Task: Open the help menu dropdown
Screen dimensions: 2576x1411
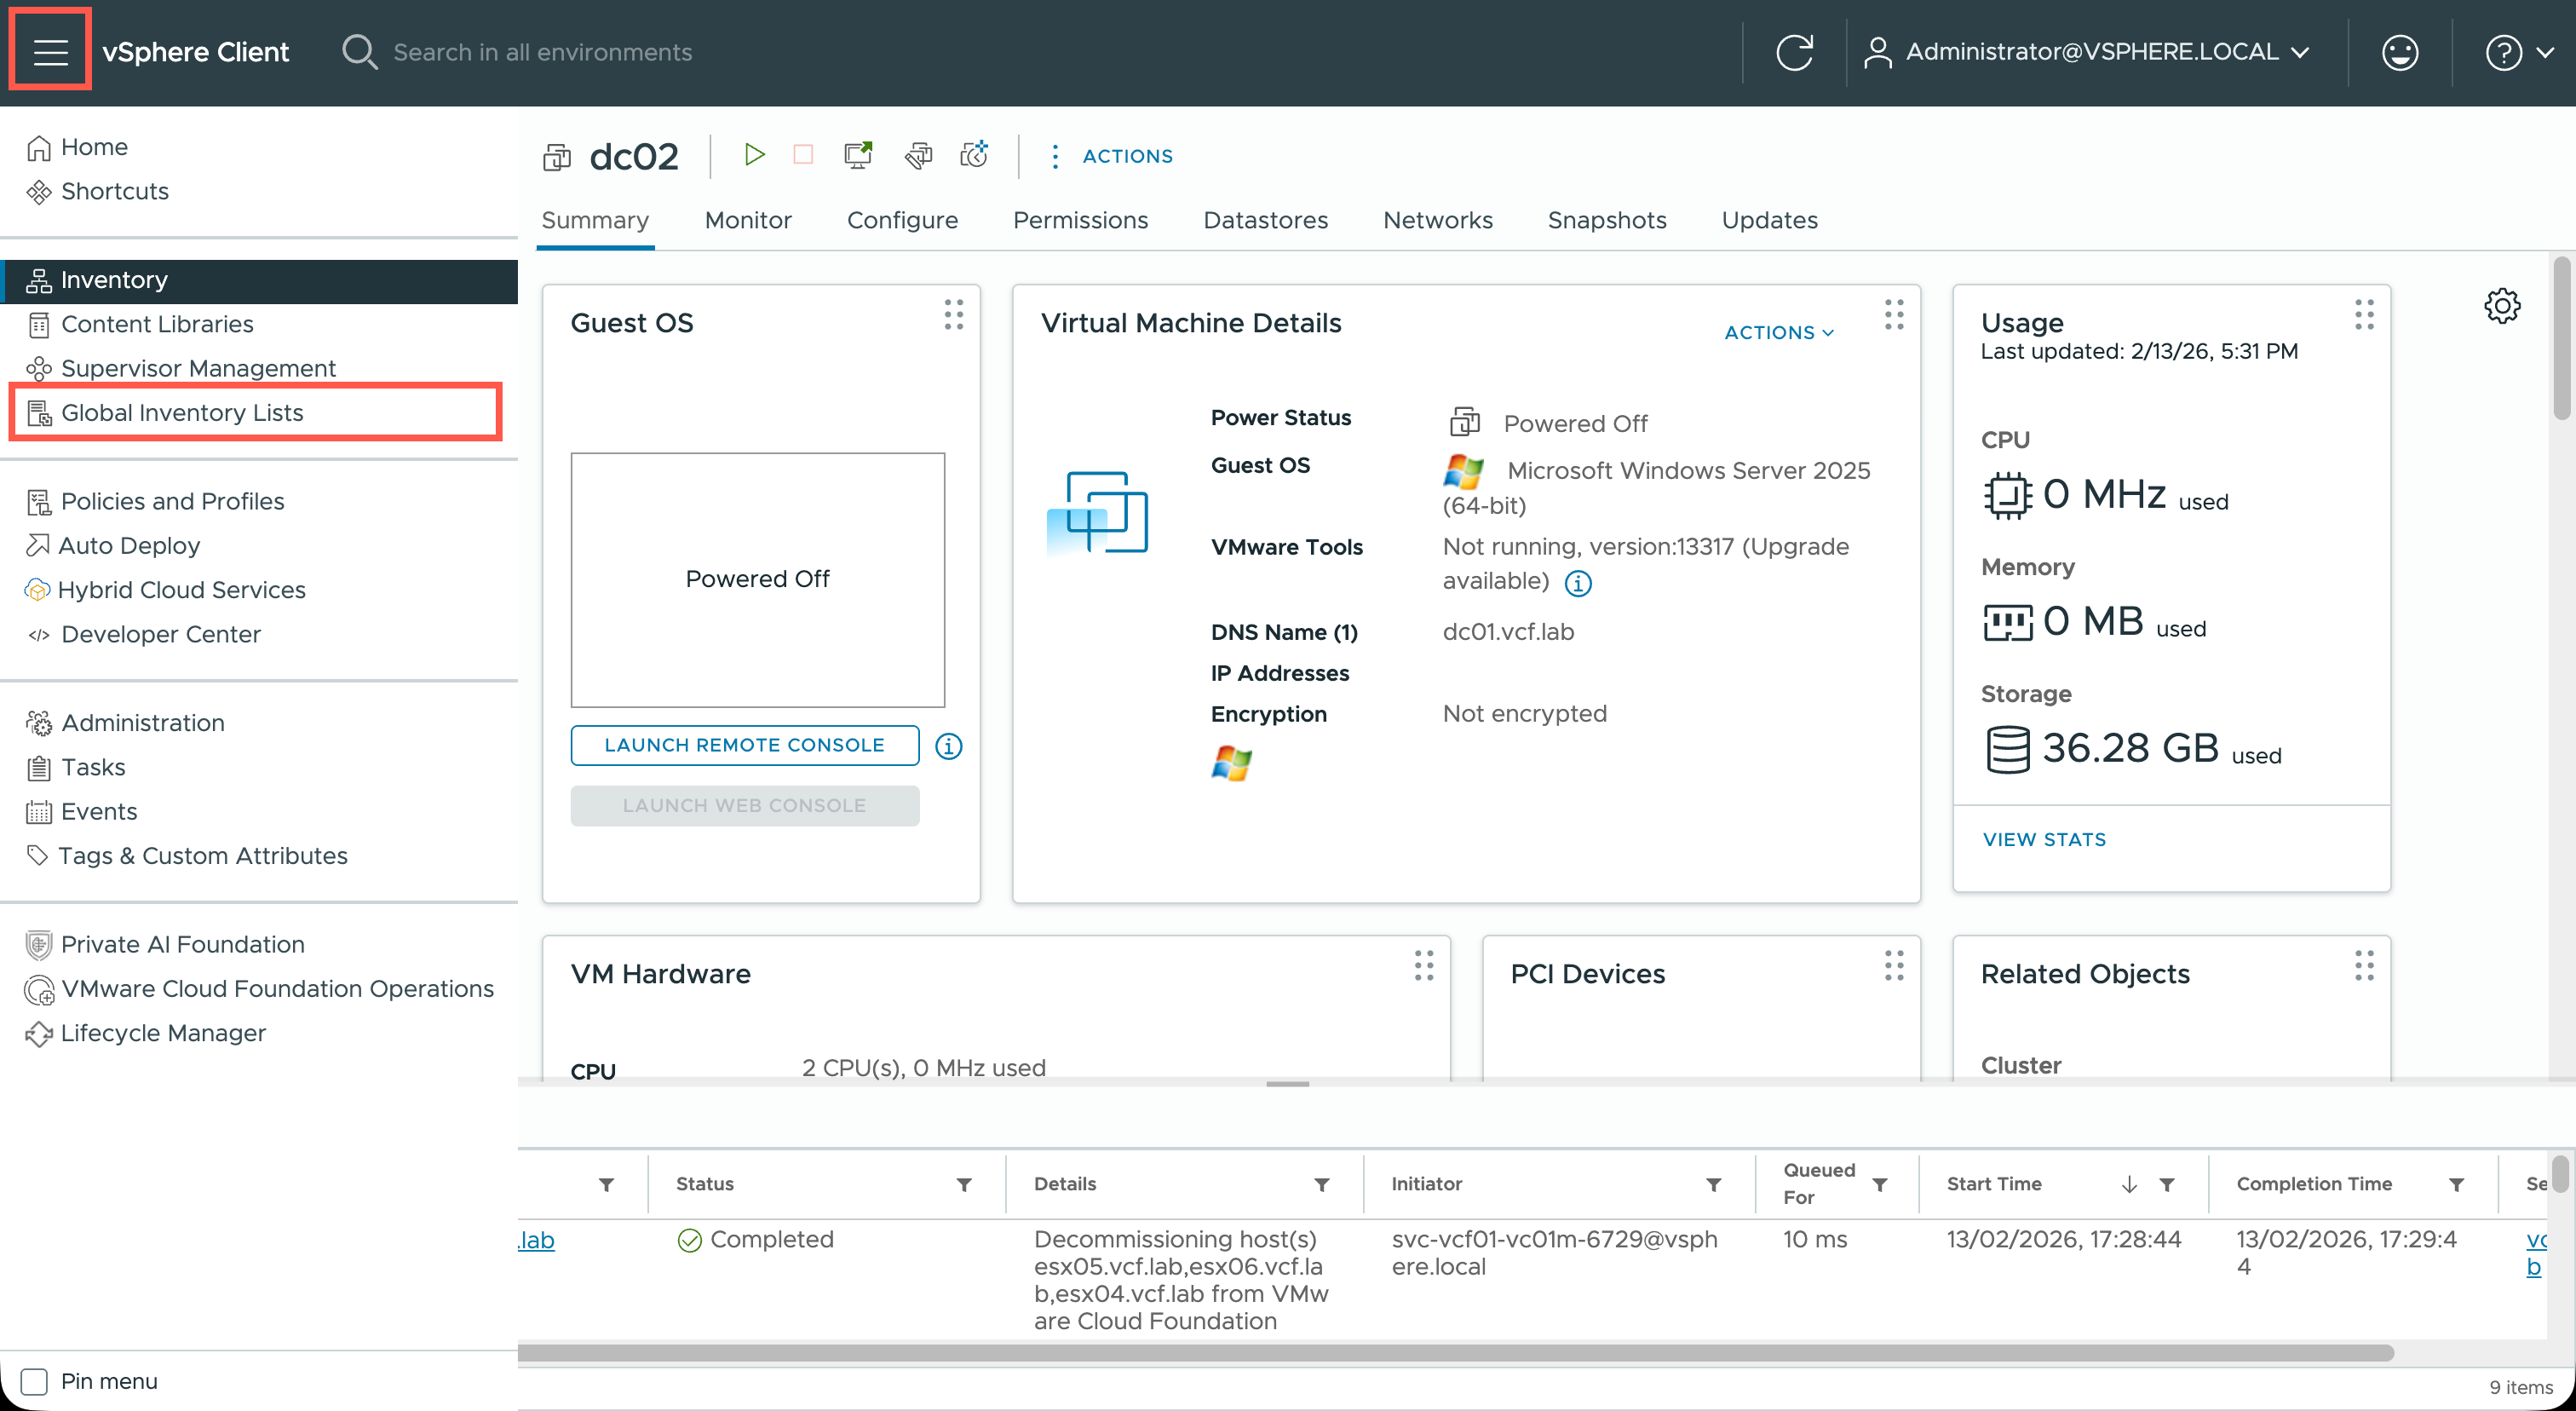Action: click(x=2518, y=52)
